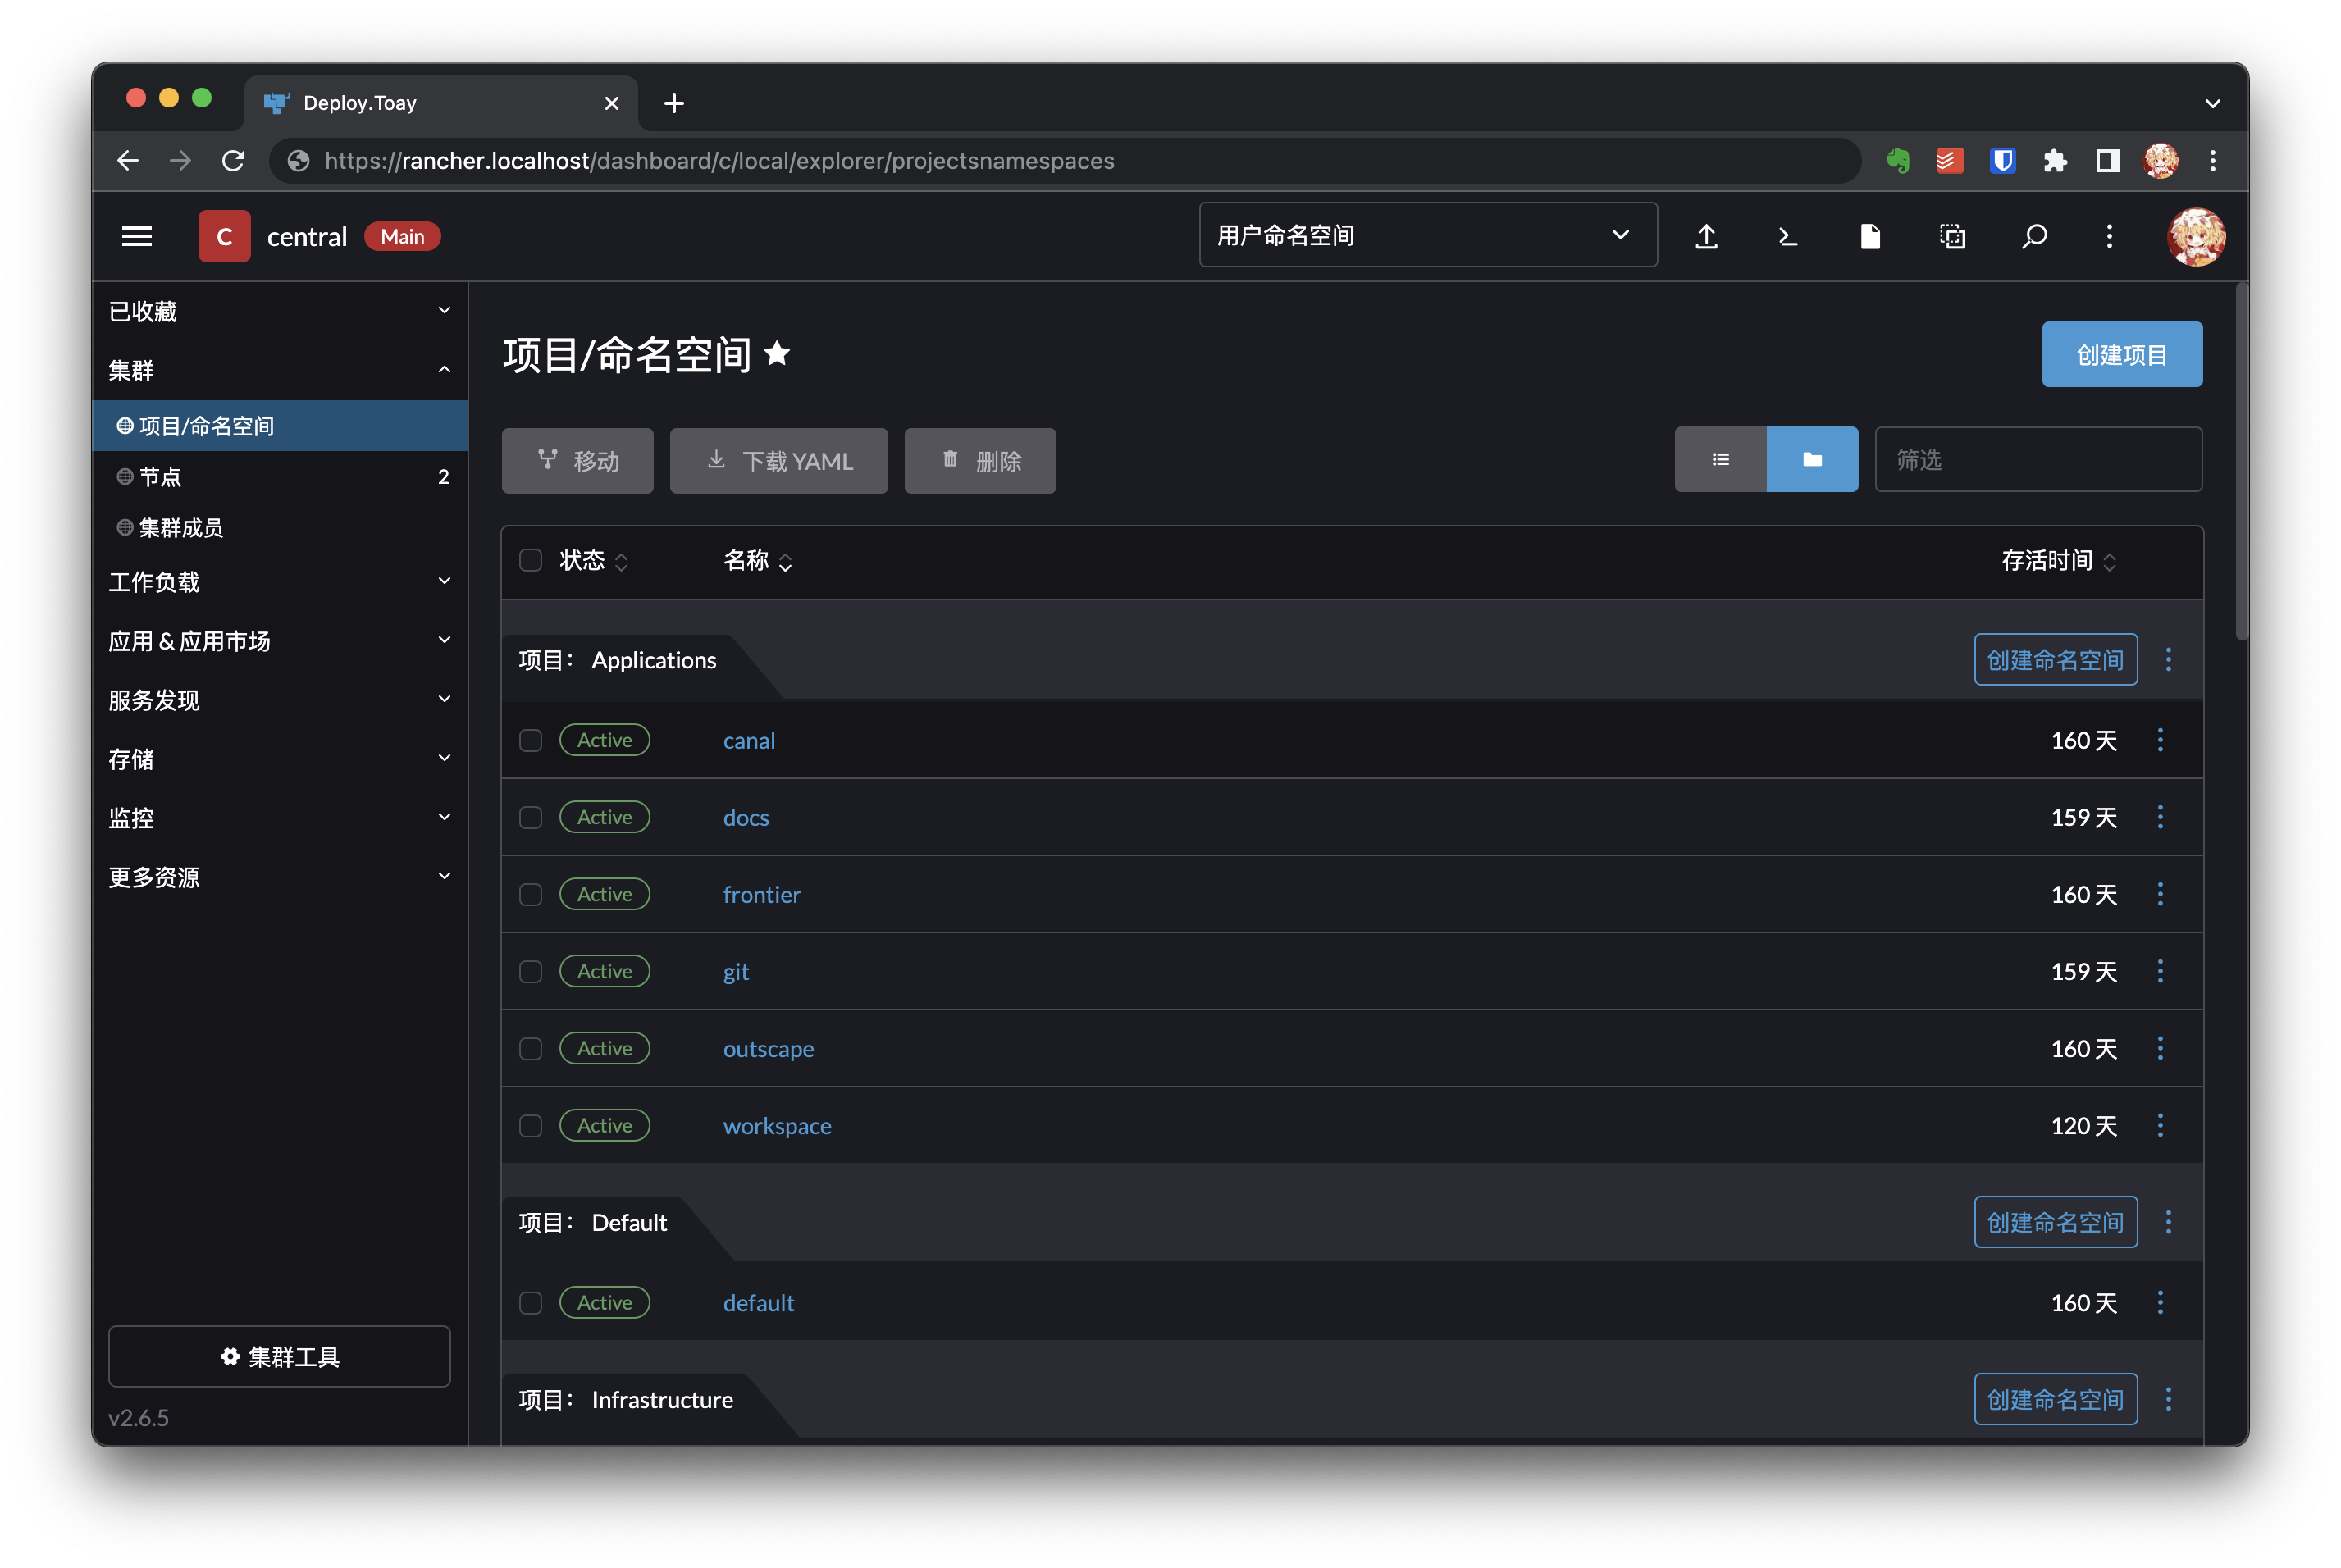The height and width of the screenshot is (1568, 2341).
Task: Click the 创建项目 button
Action: 2121,355
